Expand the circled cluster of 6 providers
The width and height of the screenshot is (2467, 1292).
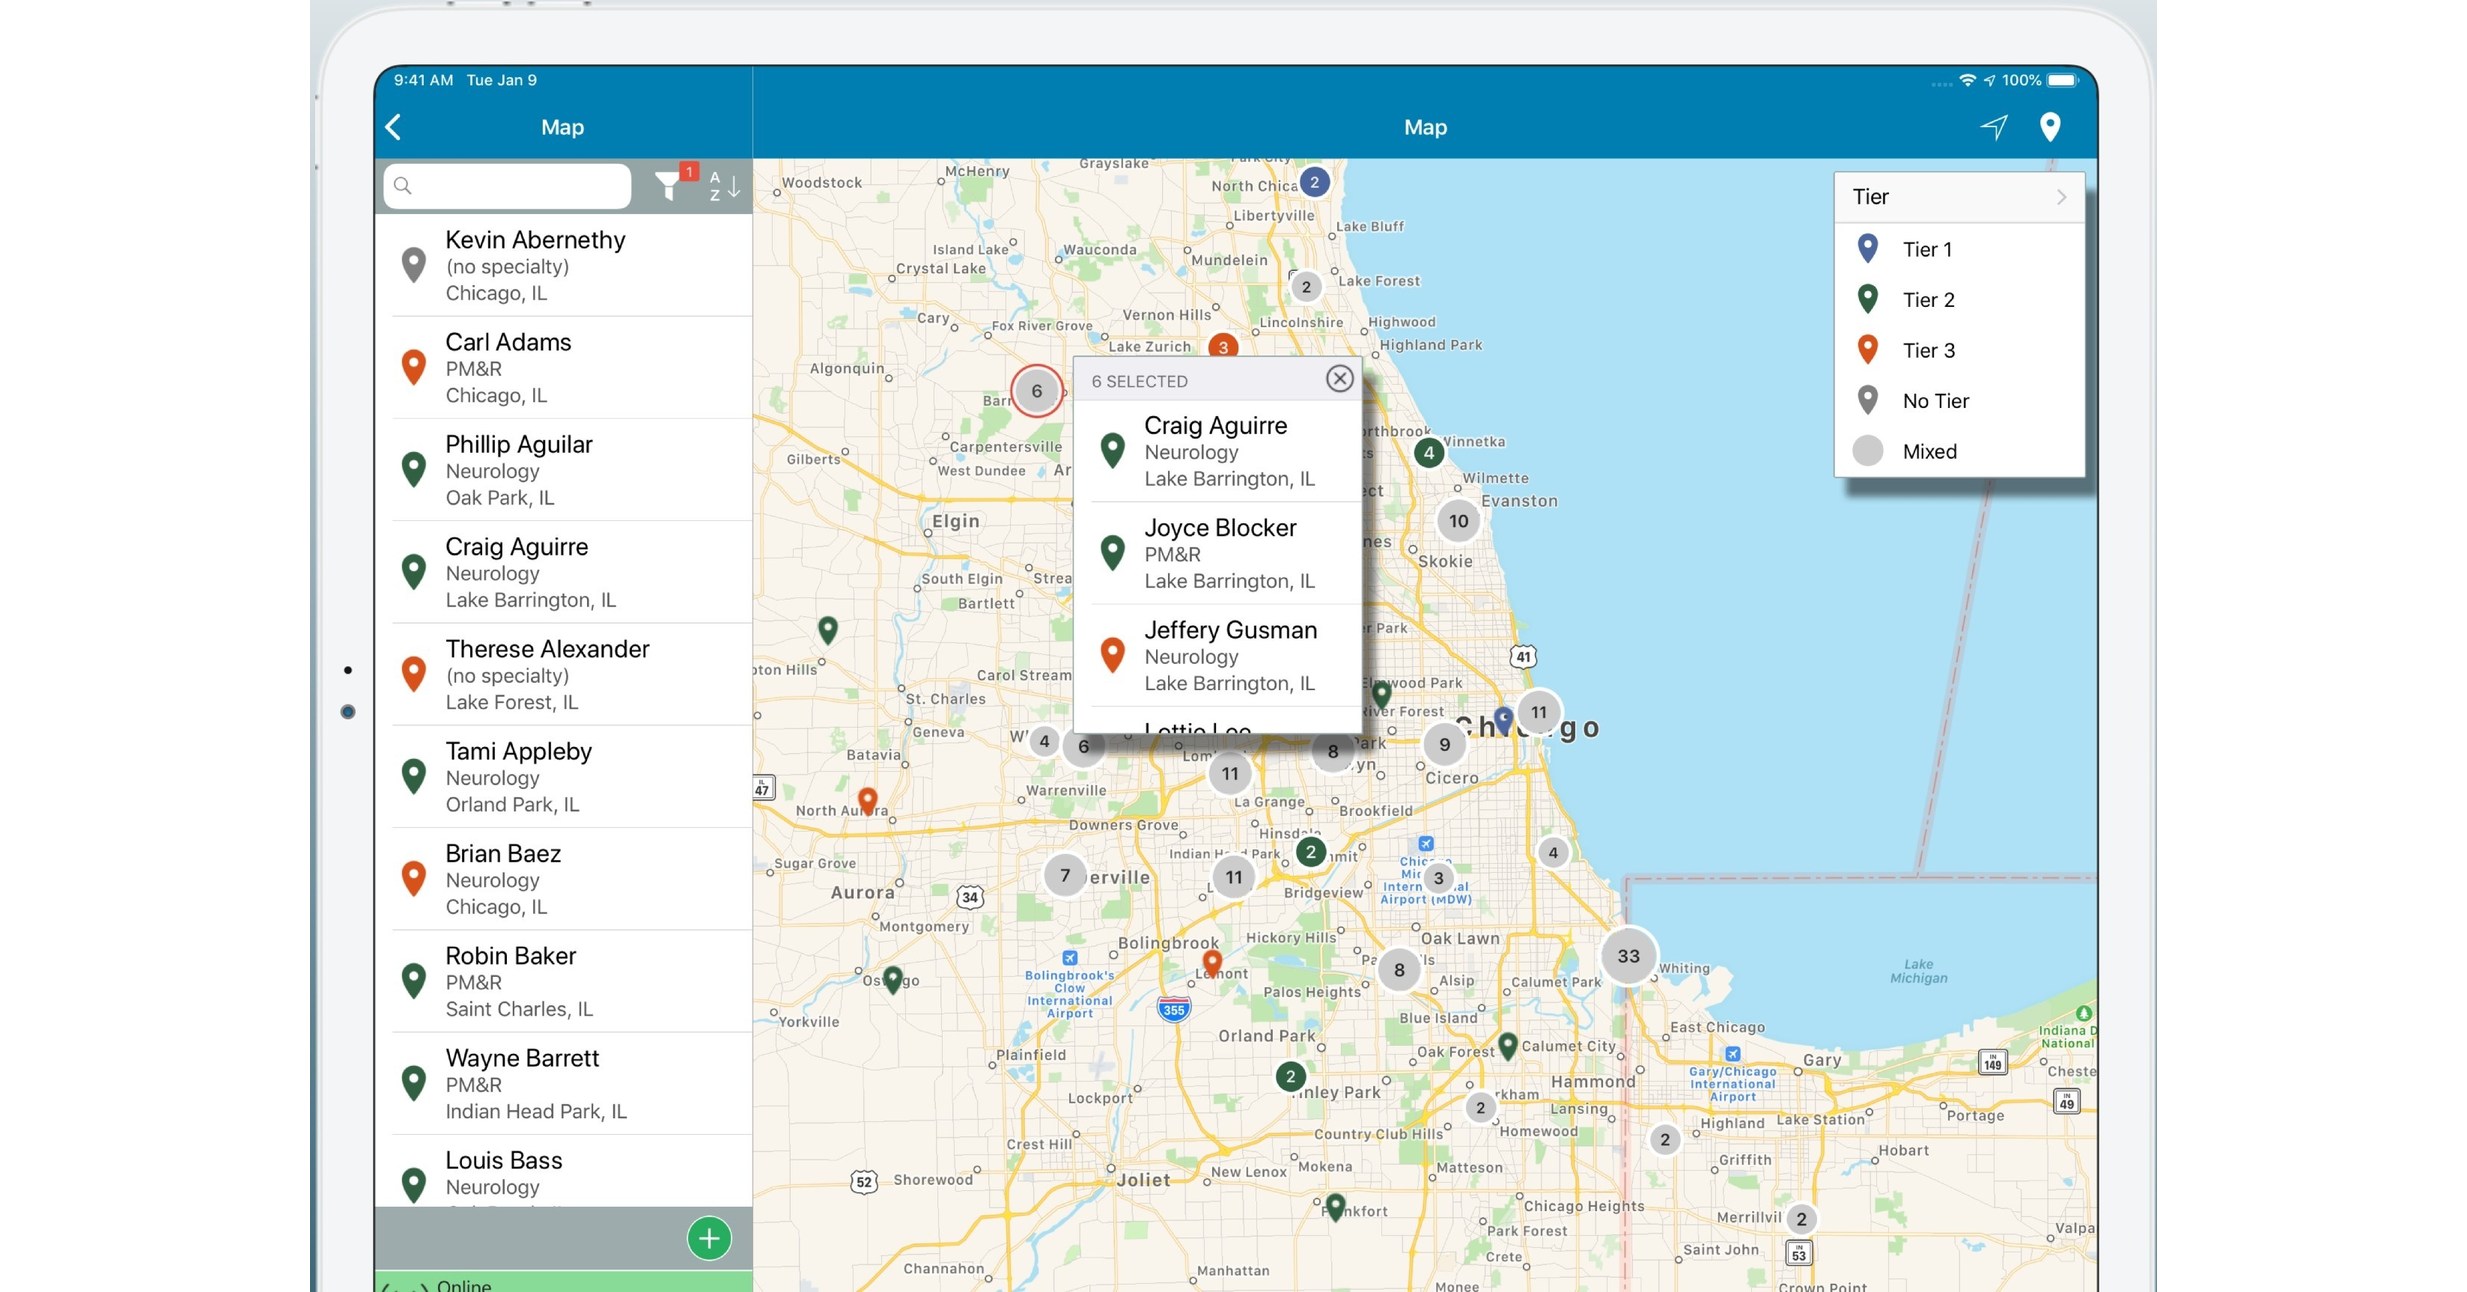click(x=1036, y=390)
